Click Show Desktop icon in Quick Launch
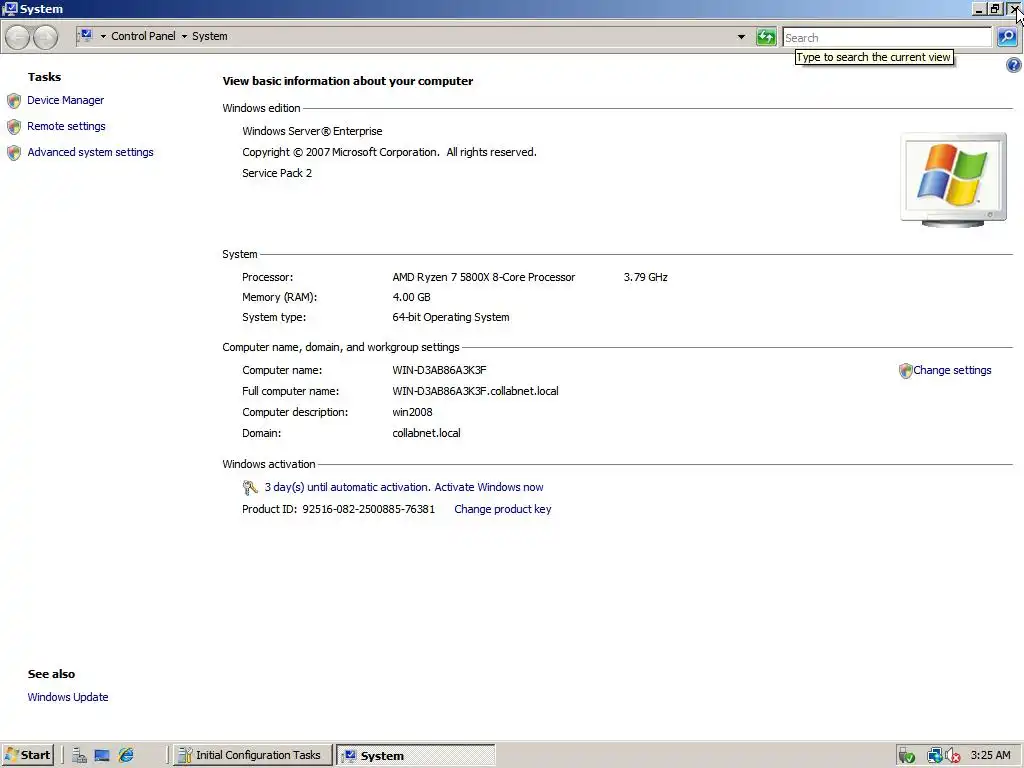The image size is (1024, 768). coord(102,756)
